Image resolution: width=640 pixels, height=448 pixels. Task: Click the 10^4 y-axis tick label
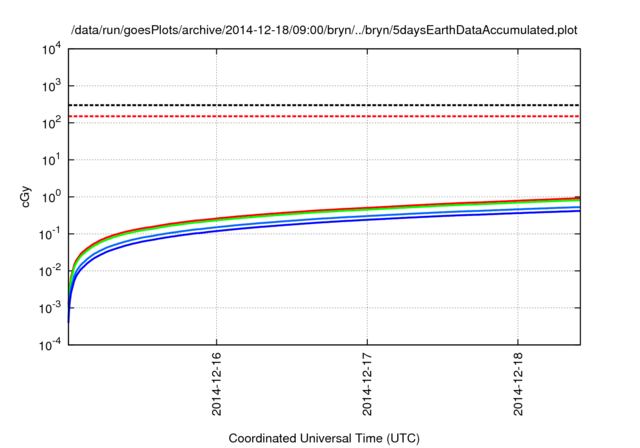point(51,49)
